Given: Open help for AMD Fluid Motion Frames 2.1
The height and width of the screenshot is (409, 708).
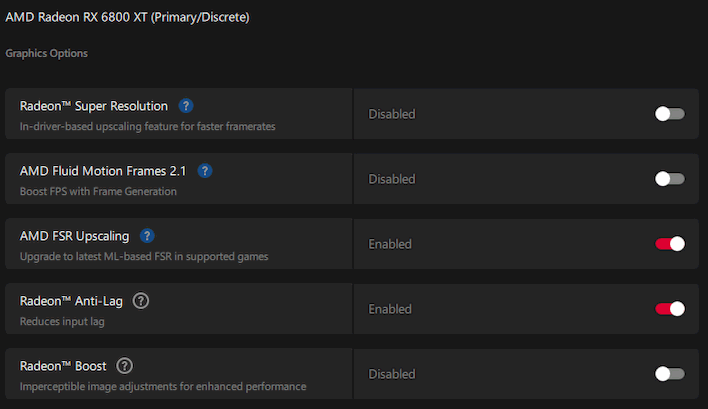Looking at the screenshot, I should 205,171.
